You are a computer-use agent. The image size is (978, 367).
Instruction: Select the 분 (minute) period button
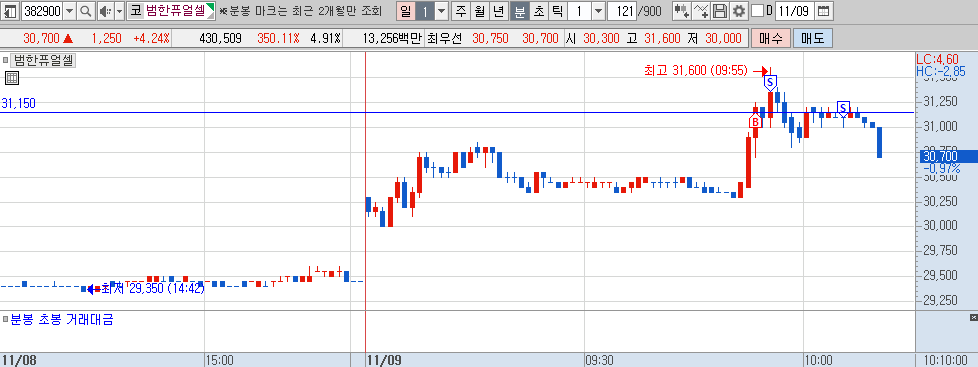click(520, 11)
